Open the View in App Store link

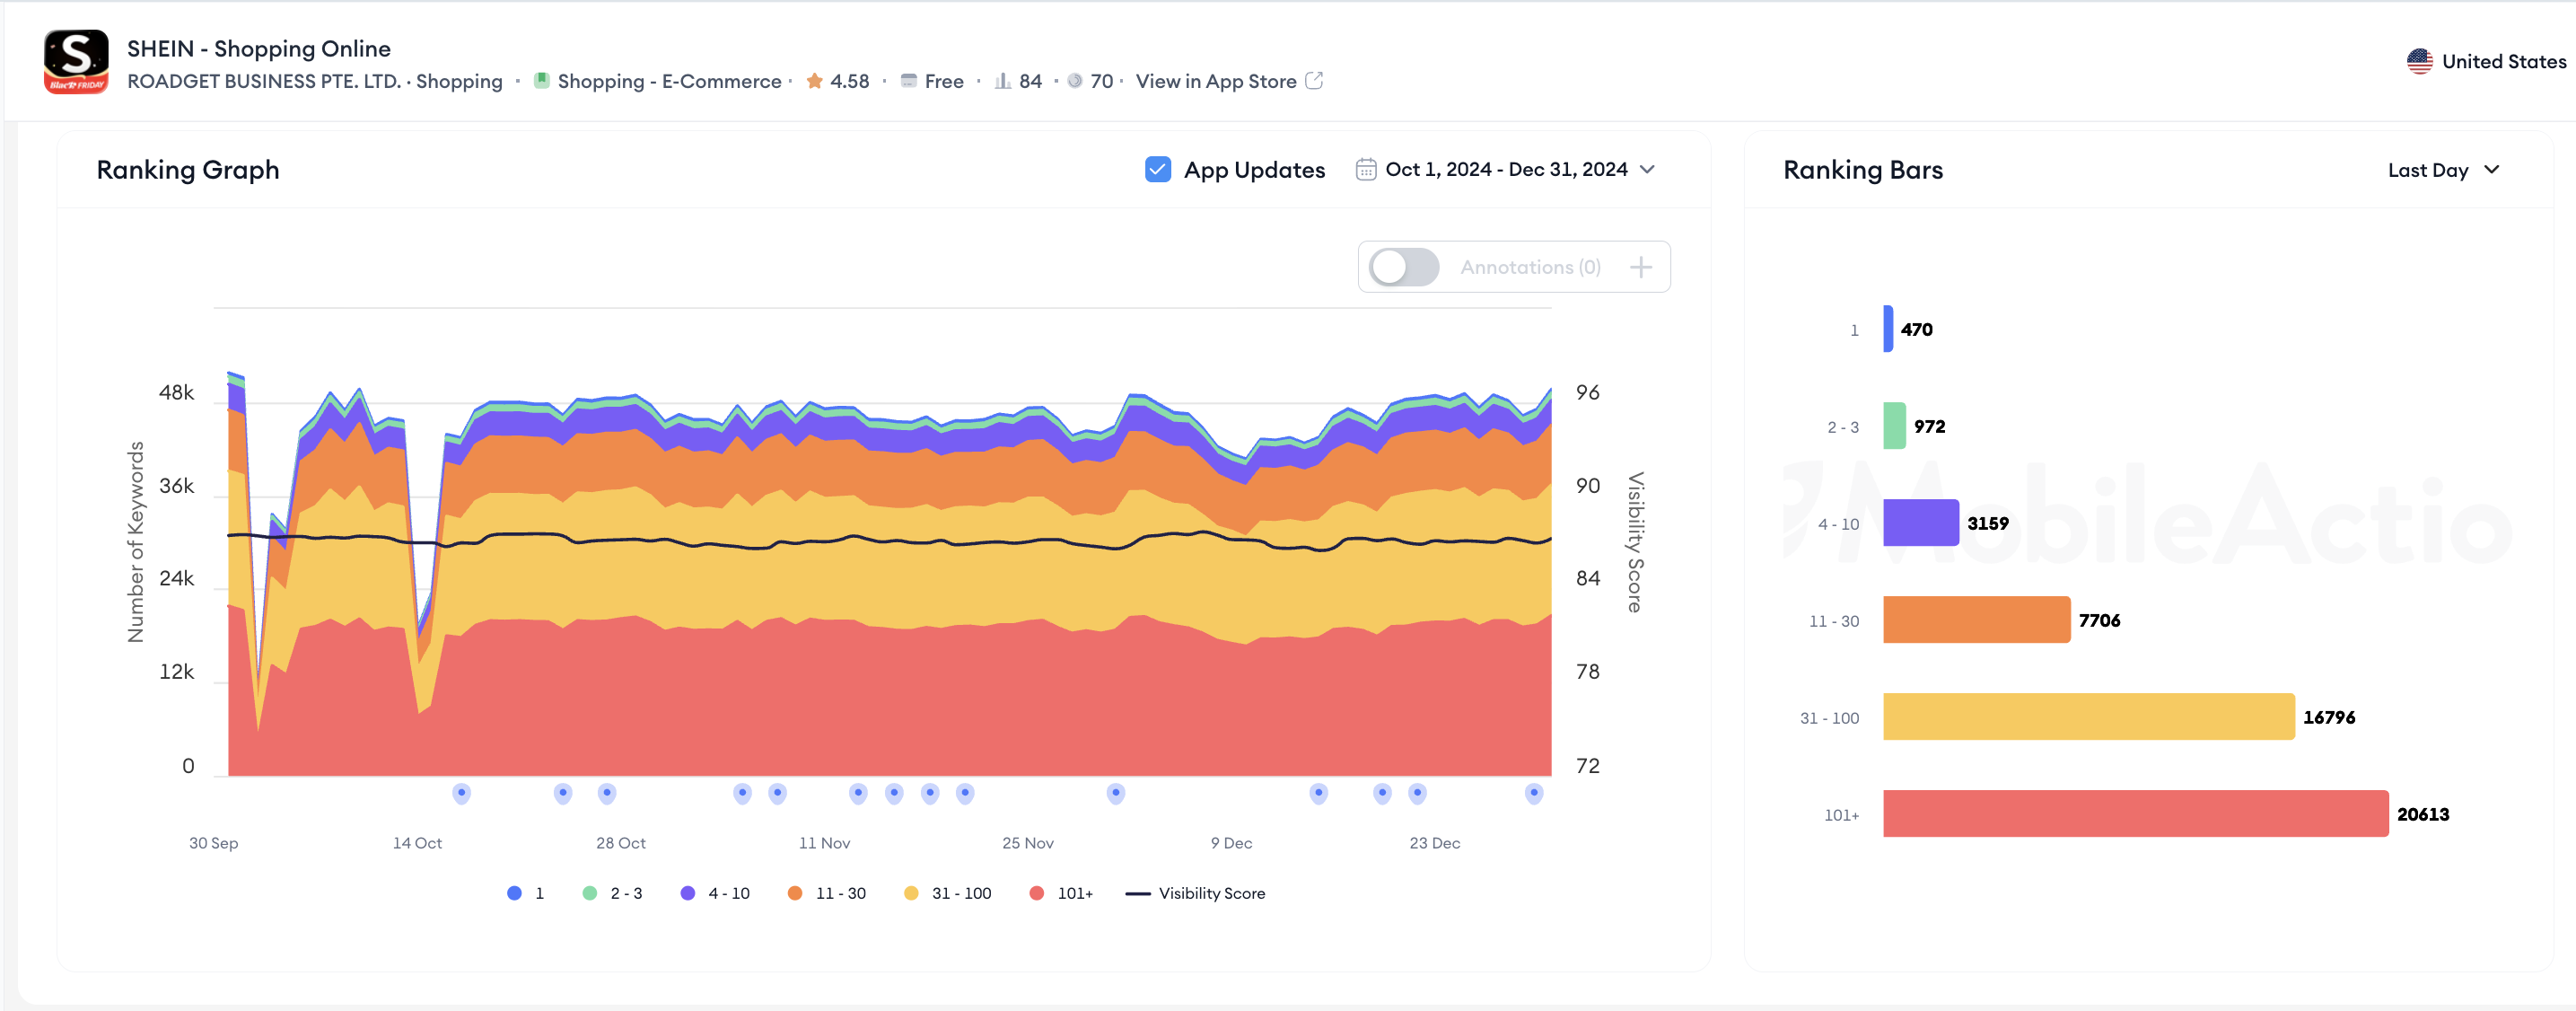pyautogui.click(x=1215, y=81)
